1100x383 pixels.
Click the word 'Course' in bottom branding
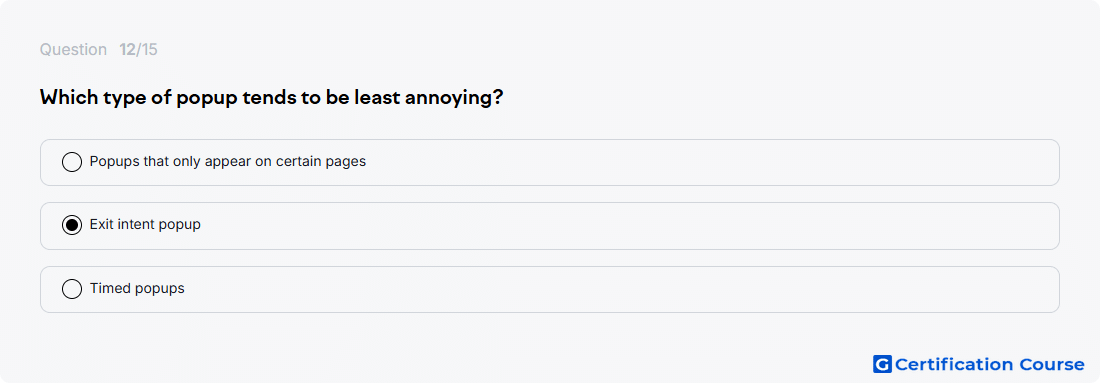point(1051,364)
